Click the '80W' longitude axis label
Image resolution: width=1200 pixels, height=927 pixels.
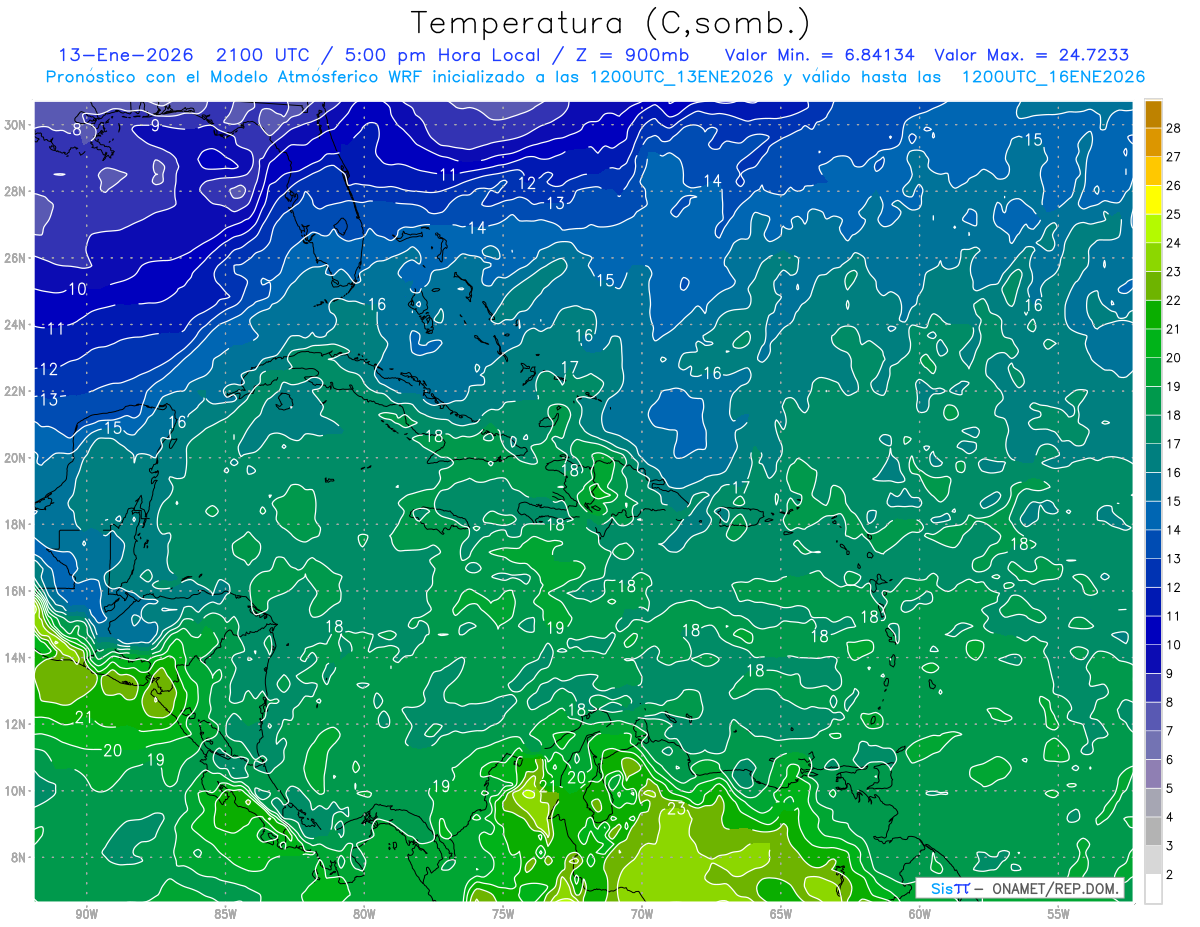pyautogui.click(x=364, y=915)
